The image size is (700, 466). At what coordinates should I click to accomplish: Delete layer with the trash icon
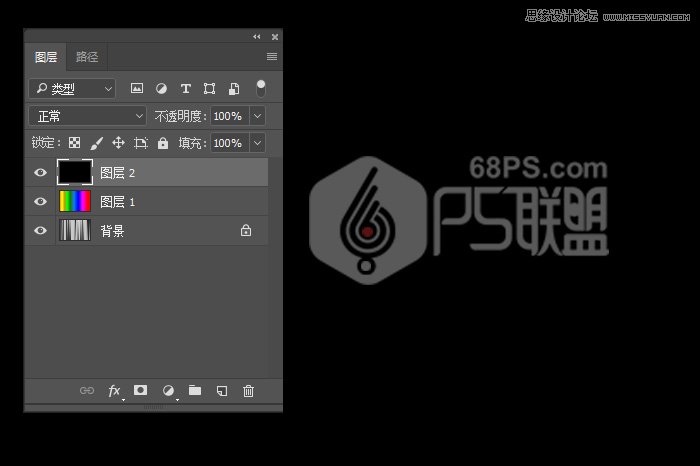tap(249, 391)
